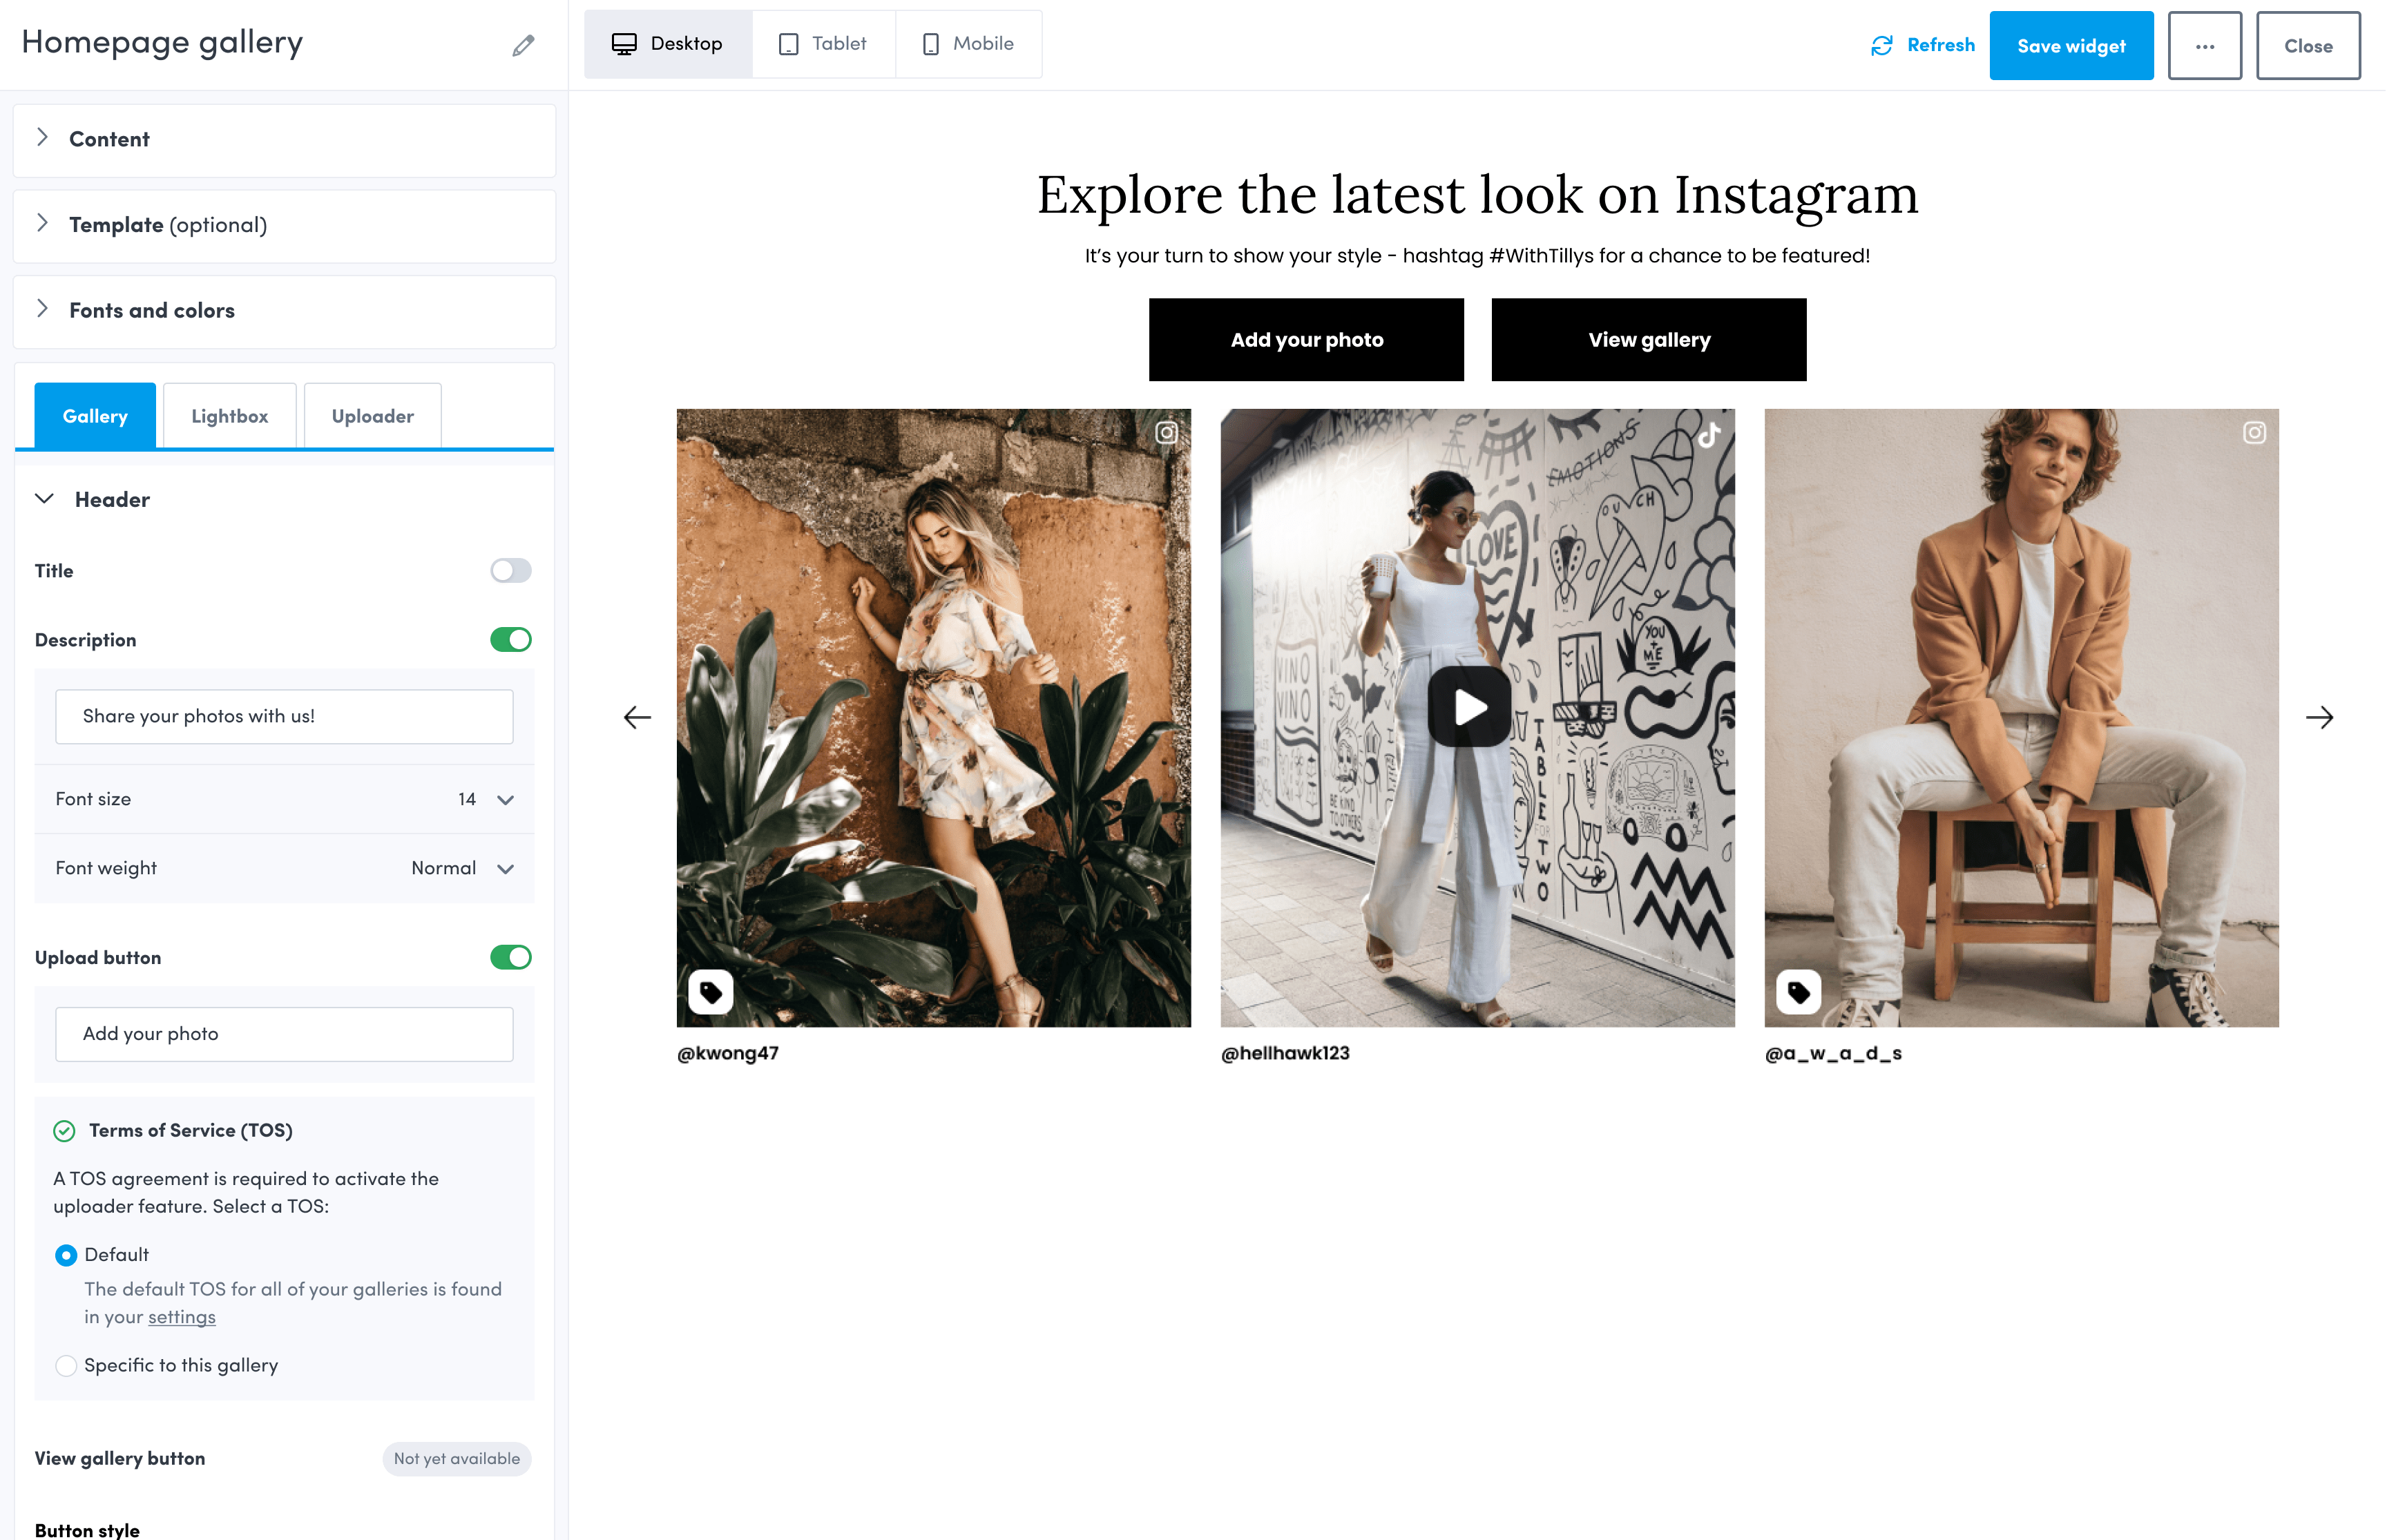Click product tag icon on @a_w_a_d_s photo

pyautogui.click(x=1798, y=992)
